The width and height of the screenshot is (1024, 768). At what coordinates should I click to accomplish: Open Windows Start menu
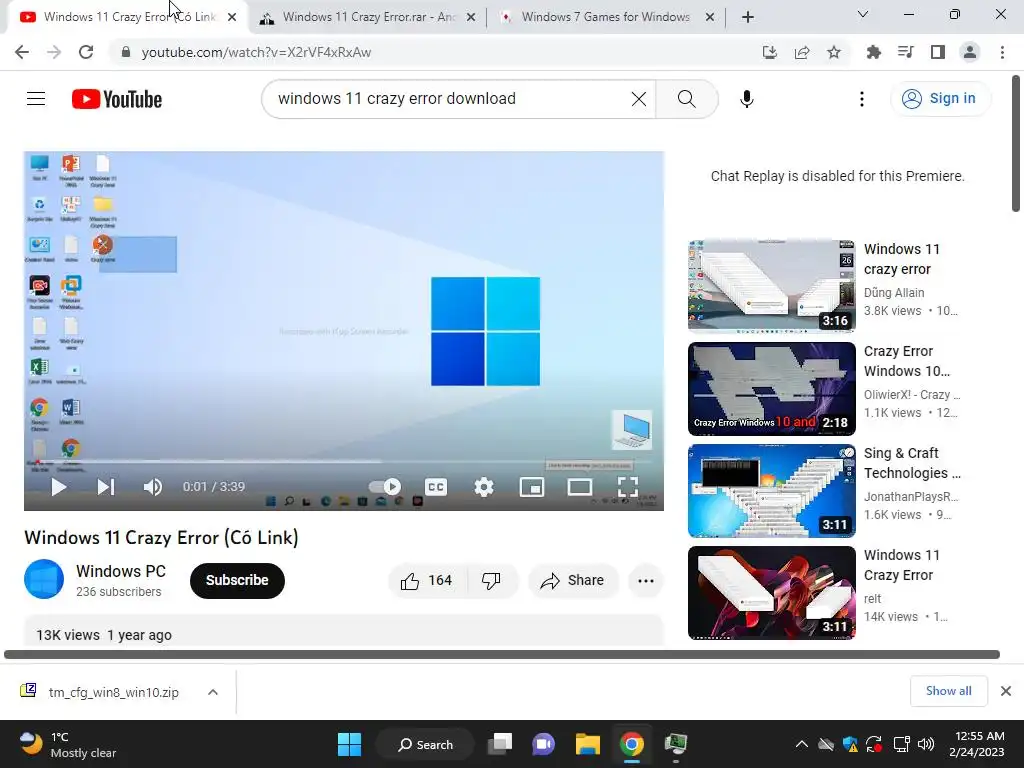(349, 744)
